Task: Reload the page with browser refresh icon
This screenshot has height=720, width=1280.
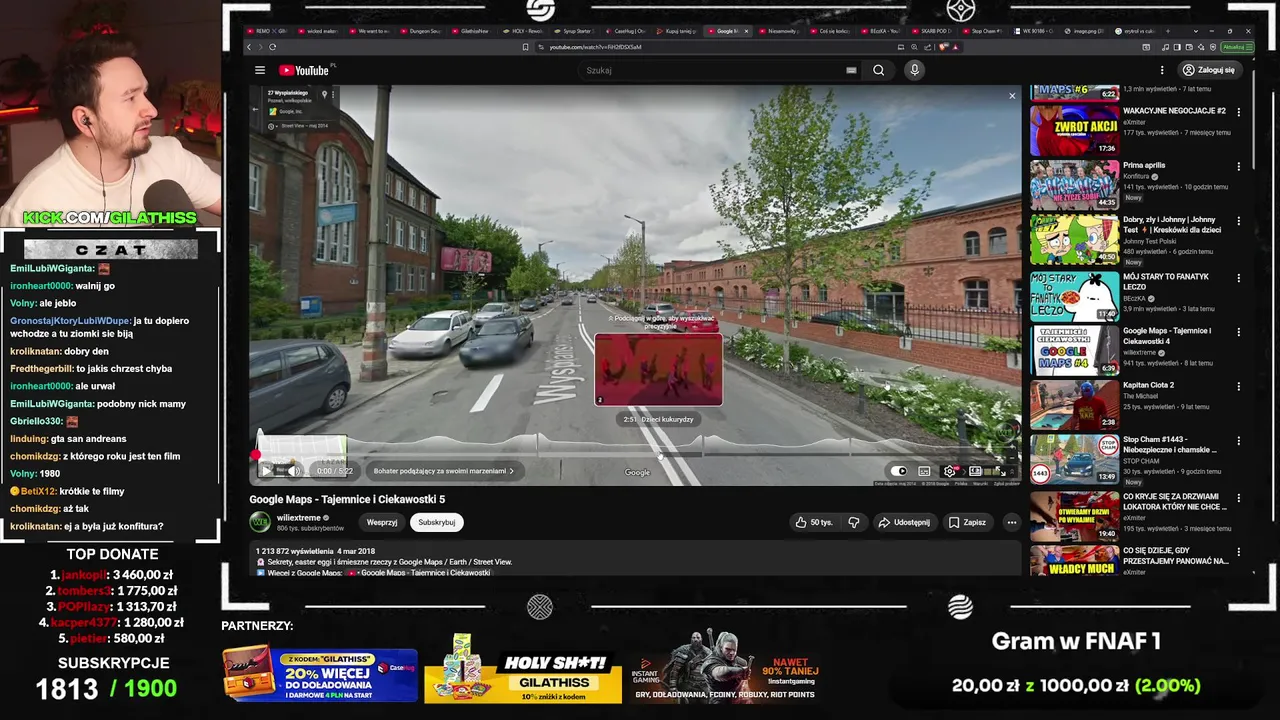Action: point(272,47)
